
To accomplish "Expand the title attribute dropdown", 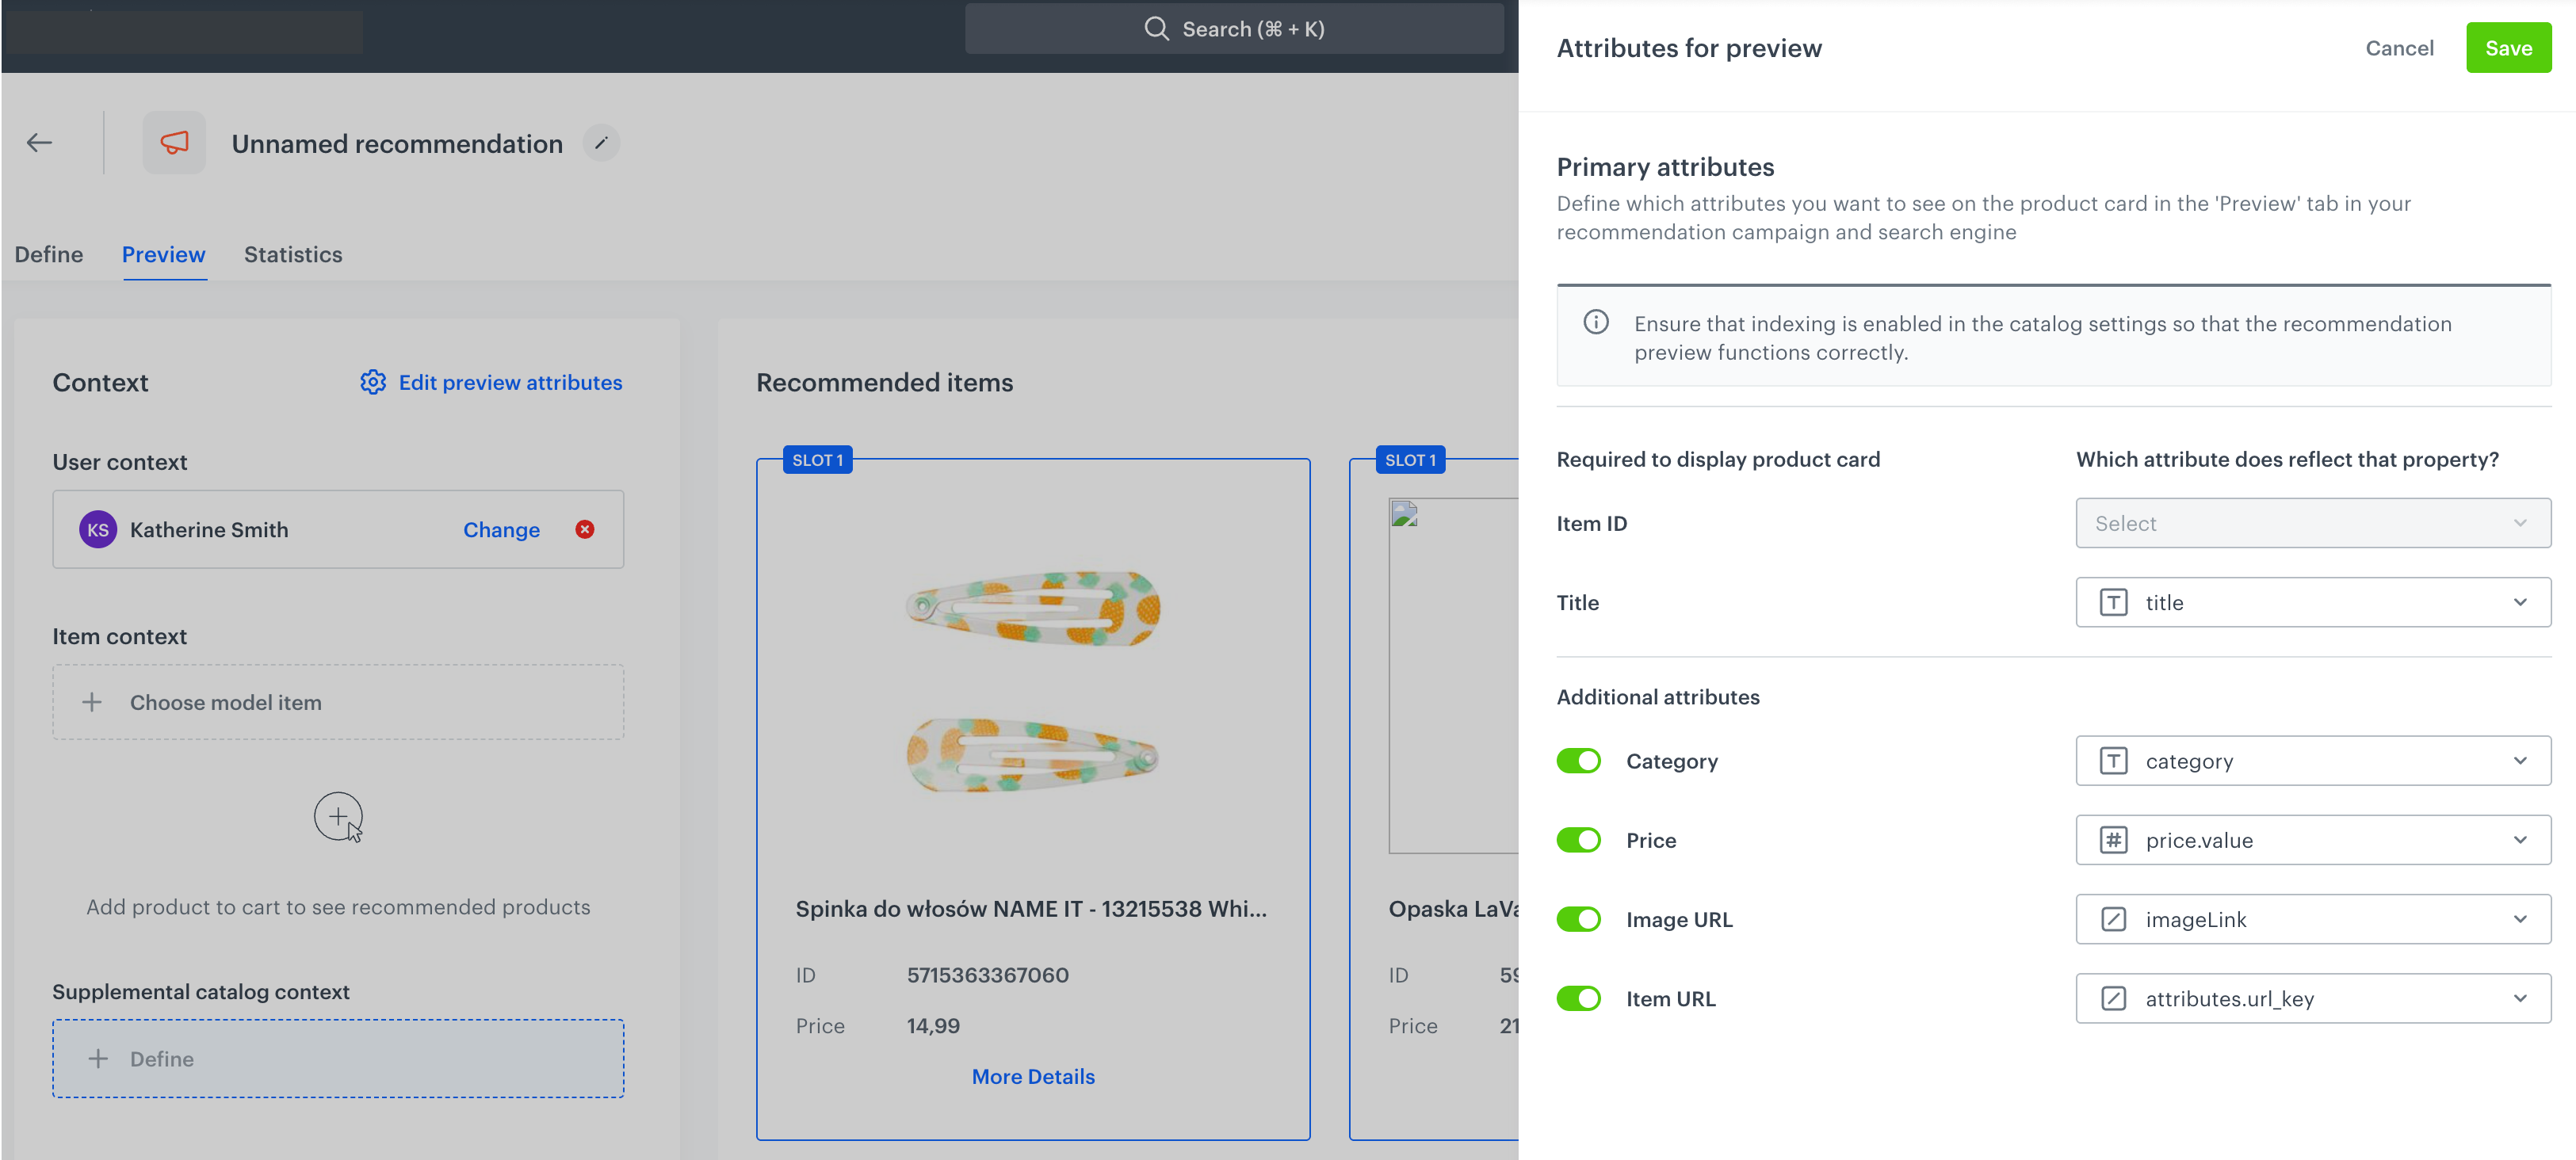I will tap(2312, 602).
